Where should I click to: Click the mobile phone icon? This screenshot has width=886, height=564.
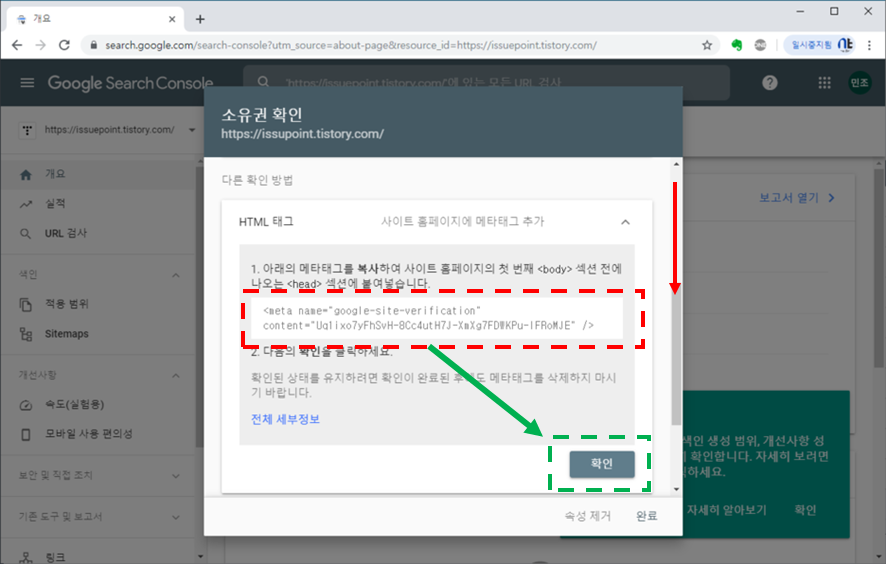tap(26, 435)
